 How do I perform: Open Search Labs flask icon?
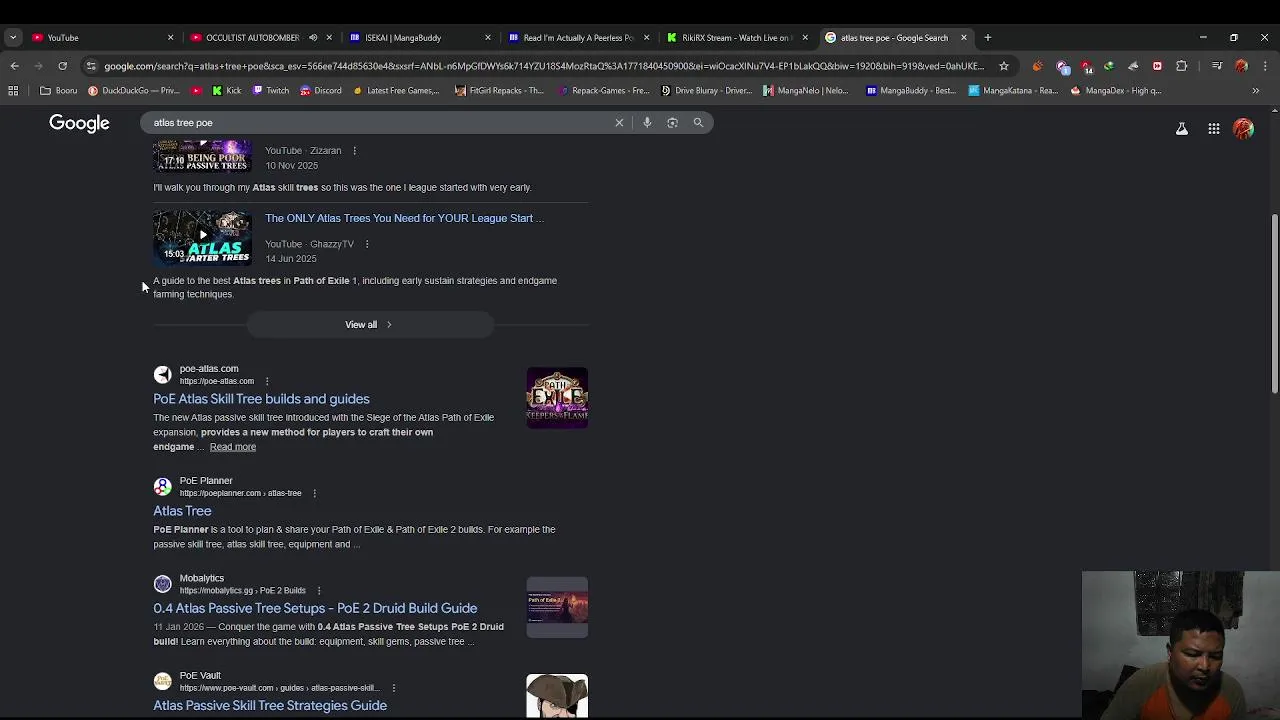[1182, 129]
